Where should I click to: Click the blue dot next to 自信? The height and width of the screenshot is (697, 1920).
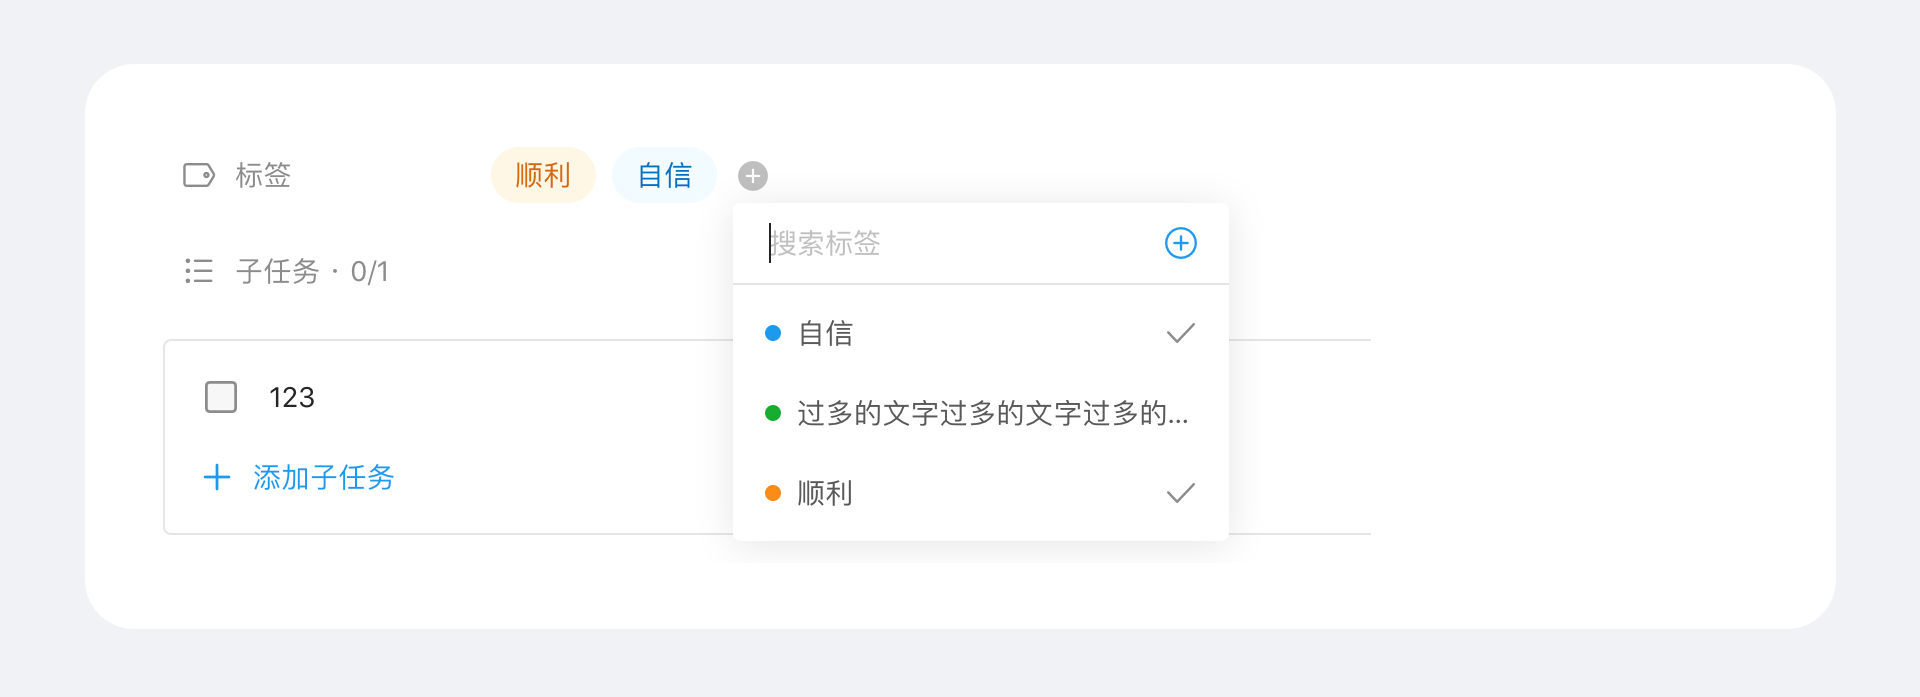773,333
